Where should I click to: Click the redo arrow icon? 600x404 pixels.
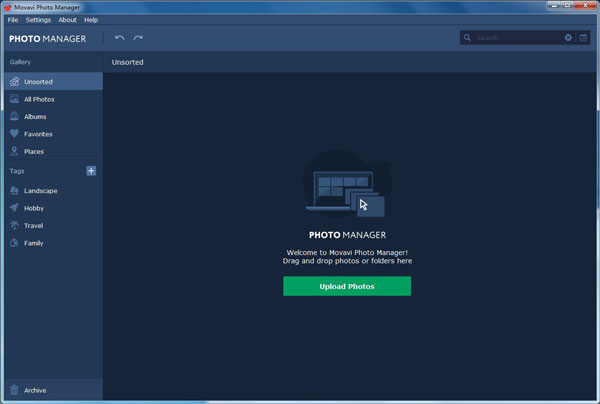point(138,37)
